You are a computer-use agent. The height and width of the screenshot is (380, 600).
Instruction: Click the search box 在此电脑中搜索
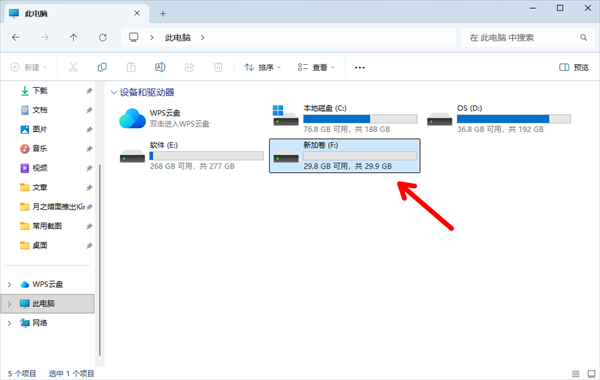click(528, 38)
